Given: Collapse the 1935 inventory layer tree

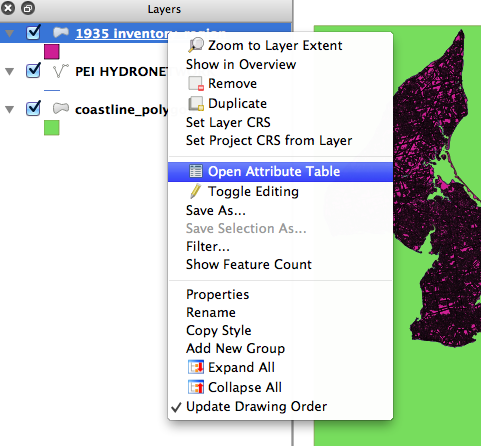Looking at the screenshot, I should (10, 33).
